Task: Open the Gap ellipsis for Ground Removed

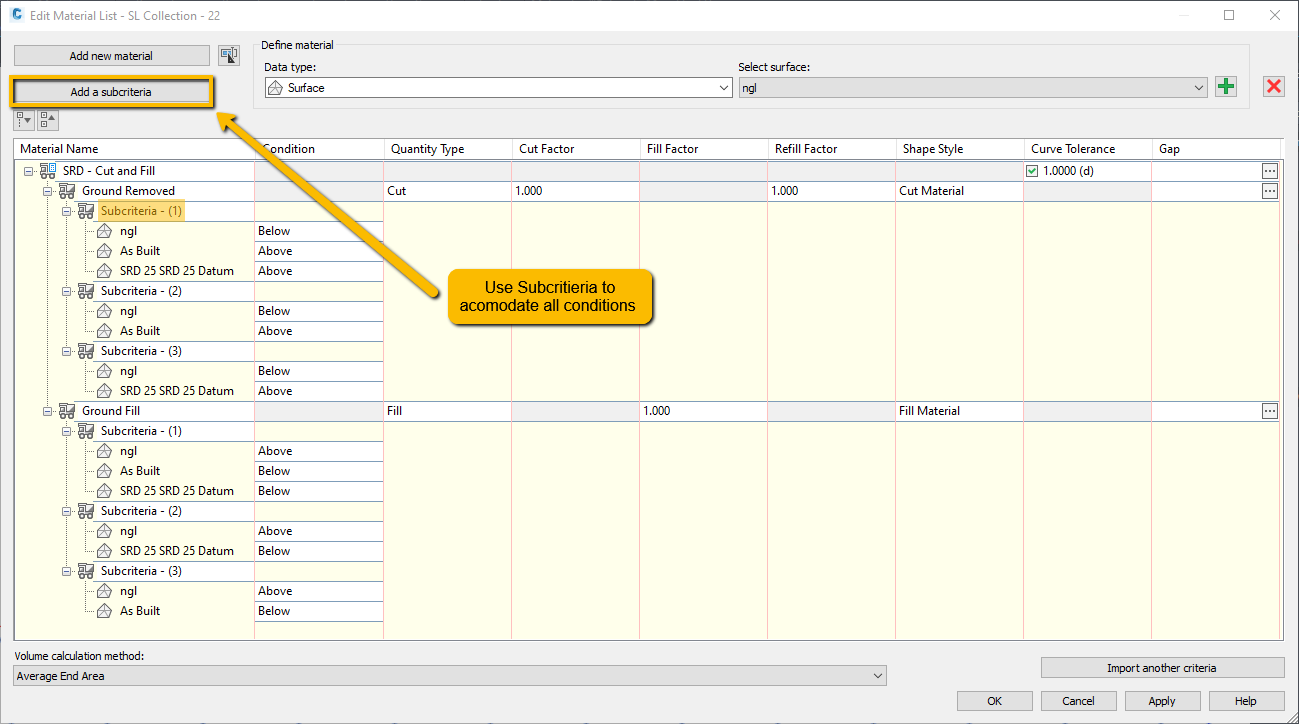Action: click(1269, 190)
